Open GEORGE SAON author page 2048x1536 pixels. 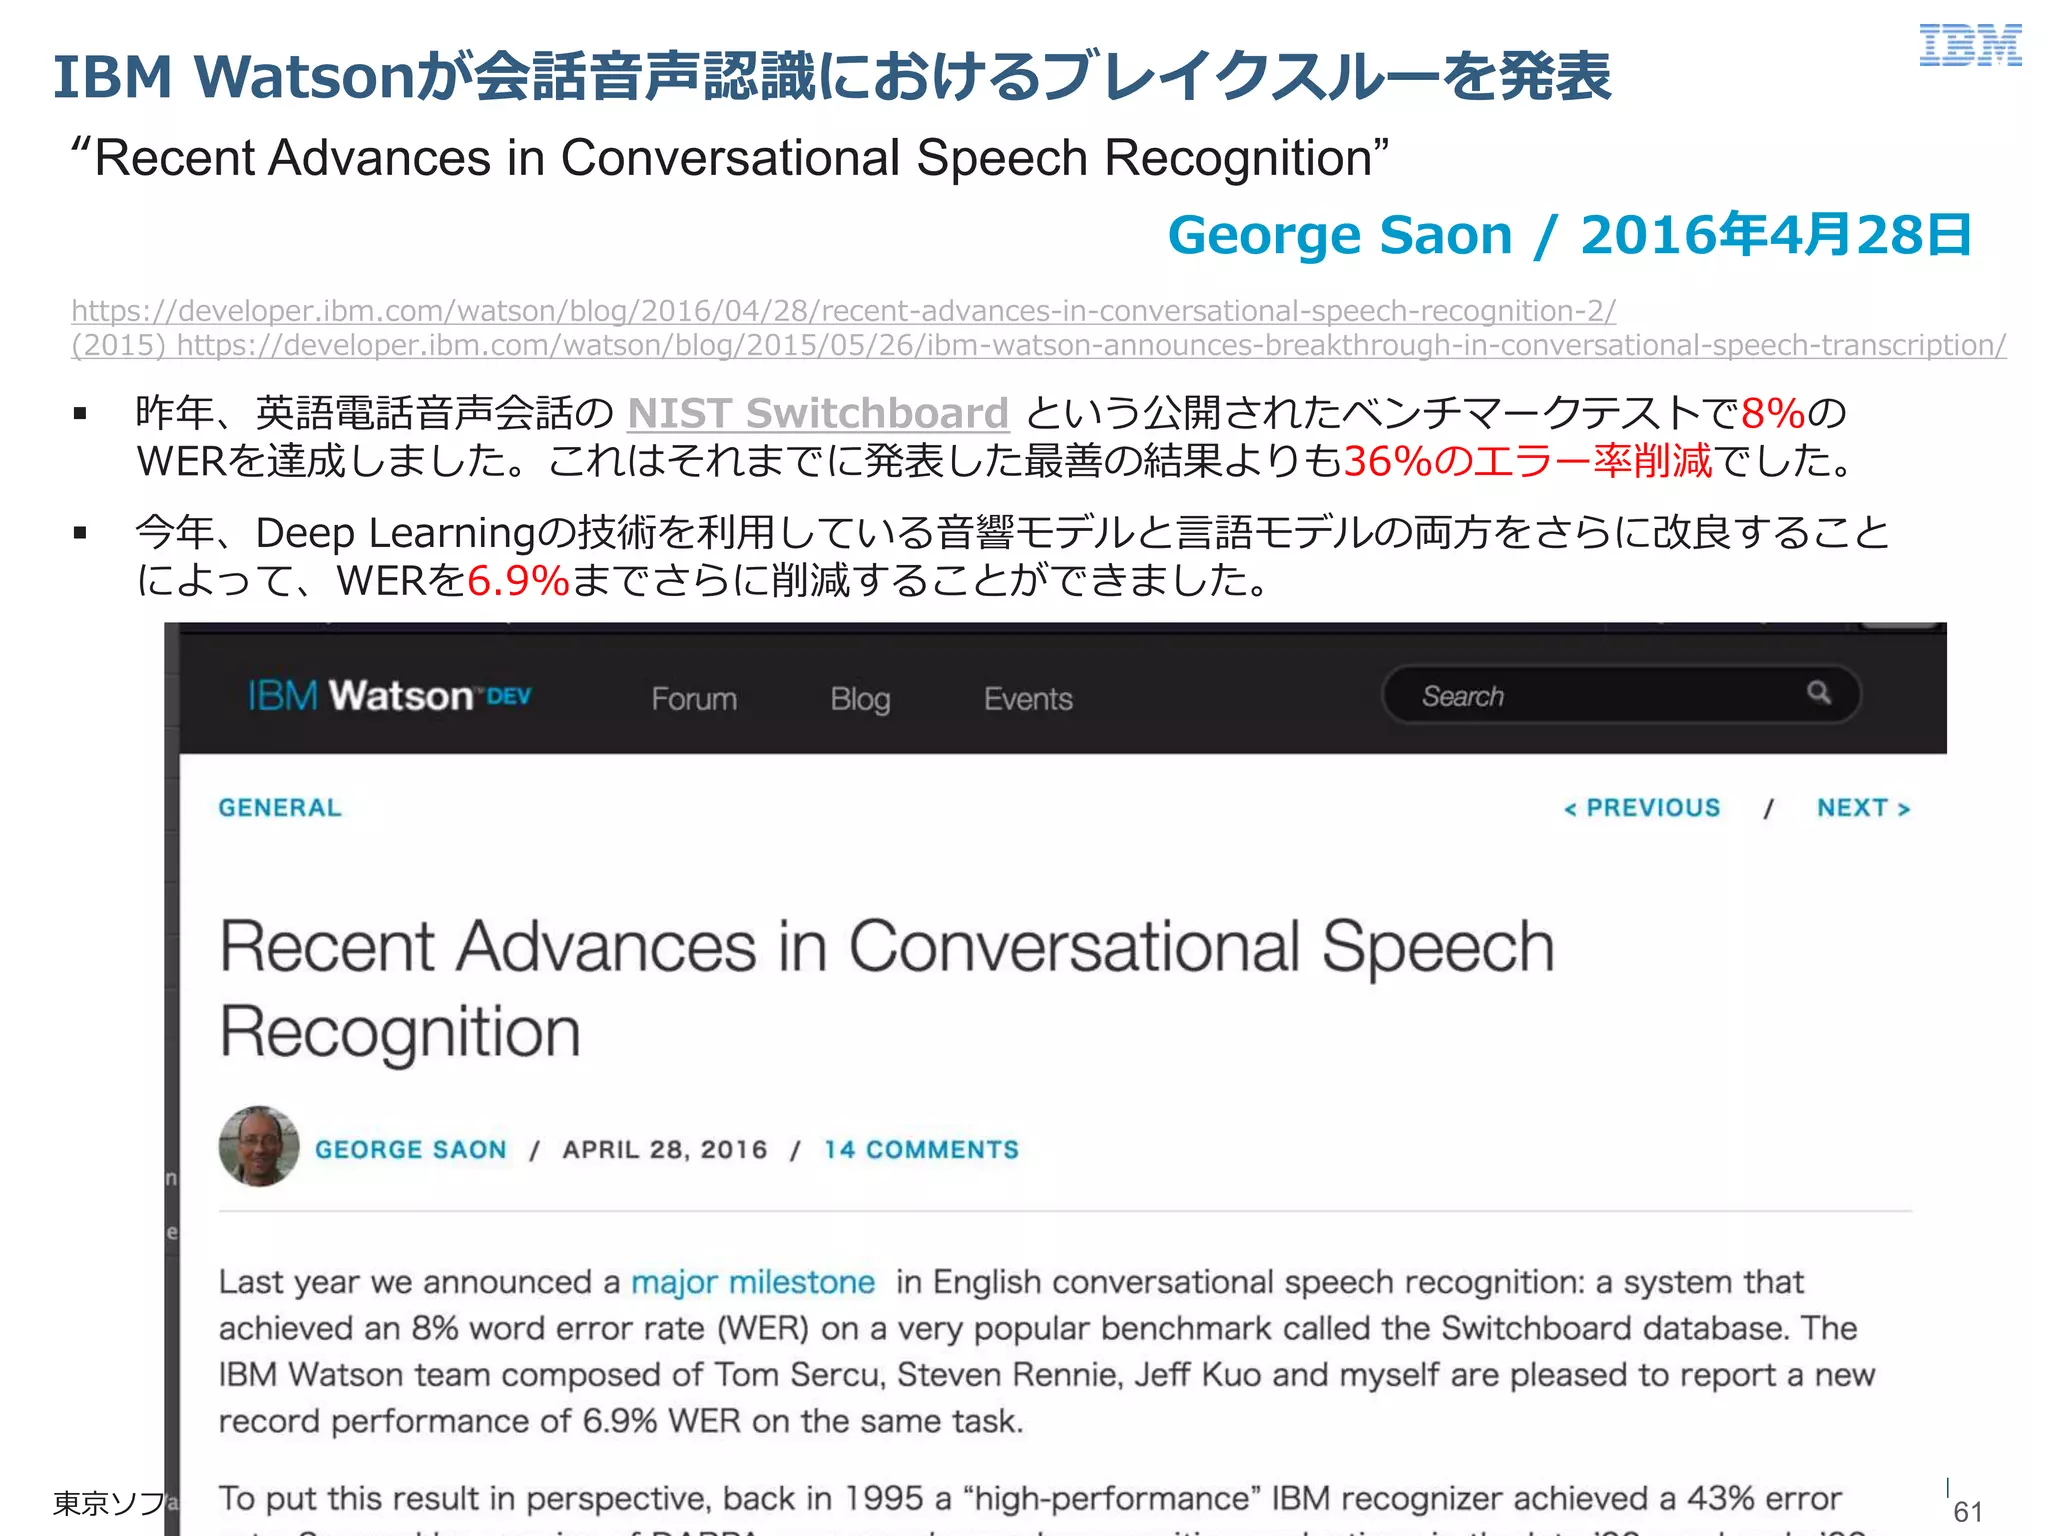tap(411, 1149)
